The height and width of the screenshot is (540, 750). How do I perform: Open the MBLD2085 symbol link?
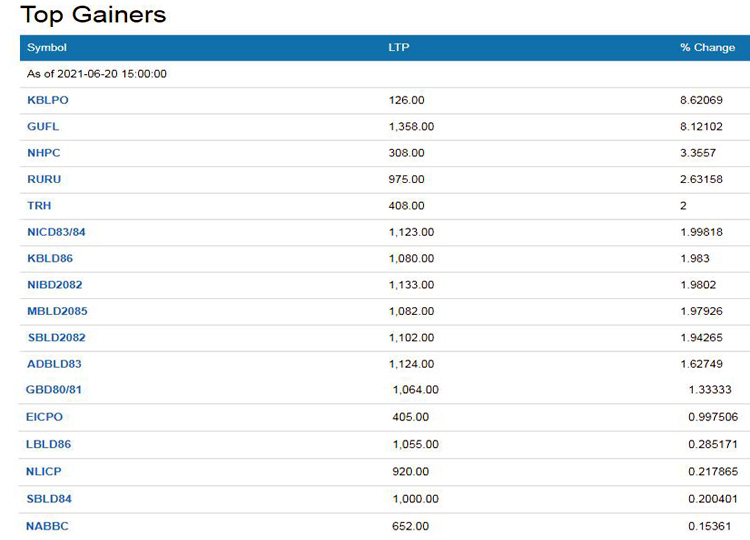click(57, 311)
